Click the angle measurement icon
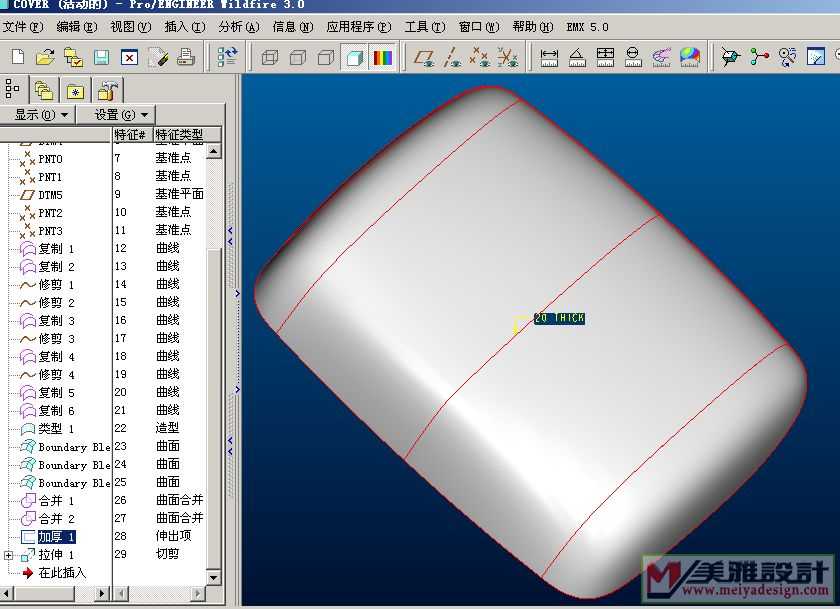 coord(577,58)
